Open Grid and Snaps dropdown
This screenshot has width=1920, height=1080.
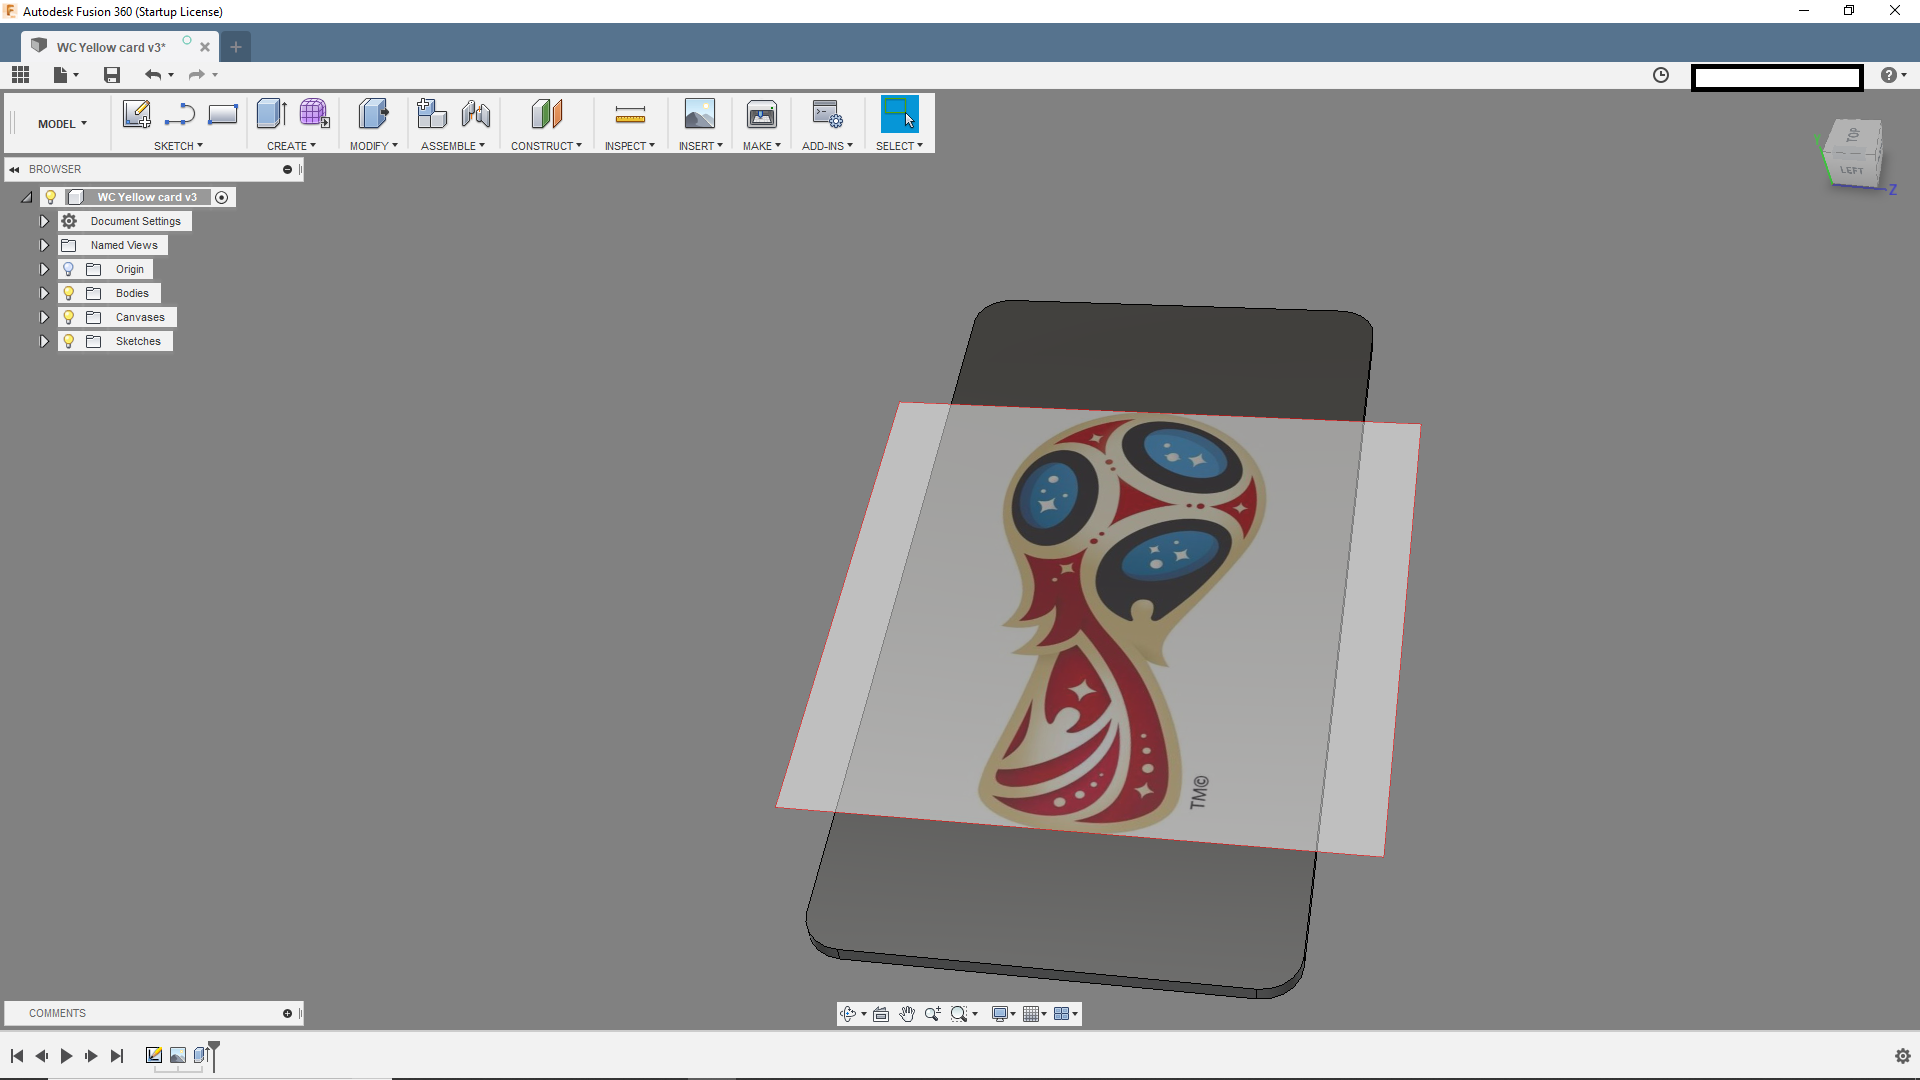(x=1034, y=1014)
